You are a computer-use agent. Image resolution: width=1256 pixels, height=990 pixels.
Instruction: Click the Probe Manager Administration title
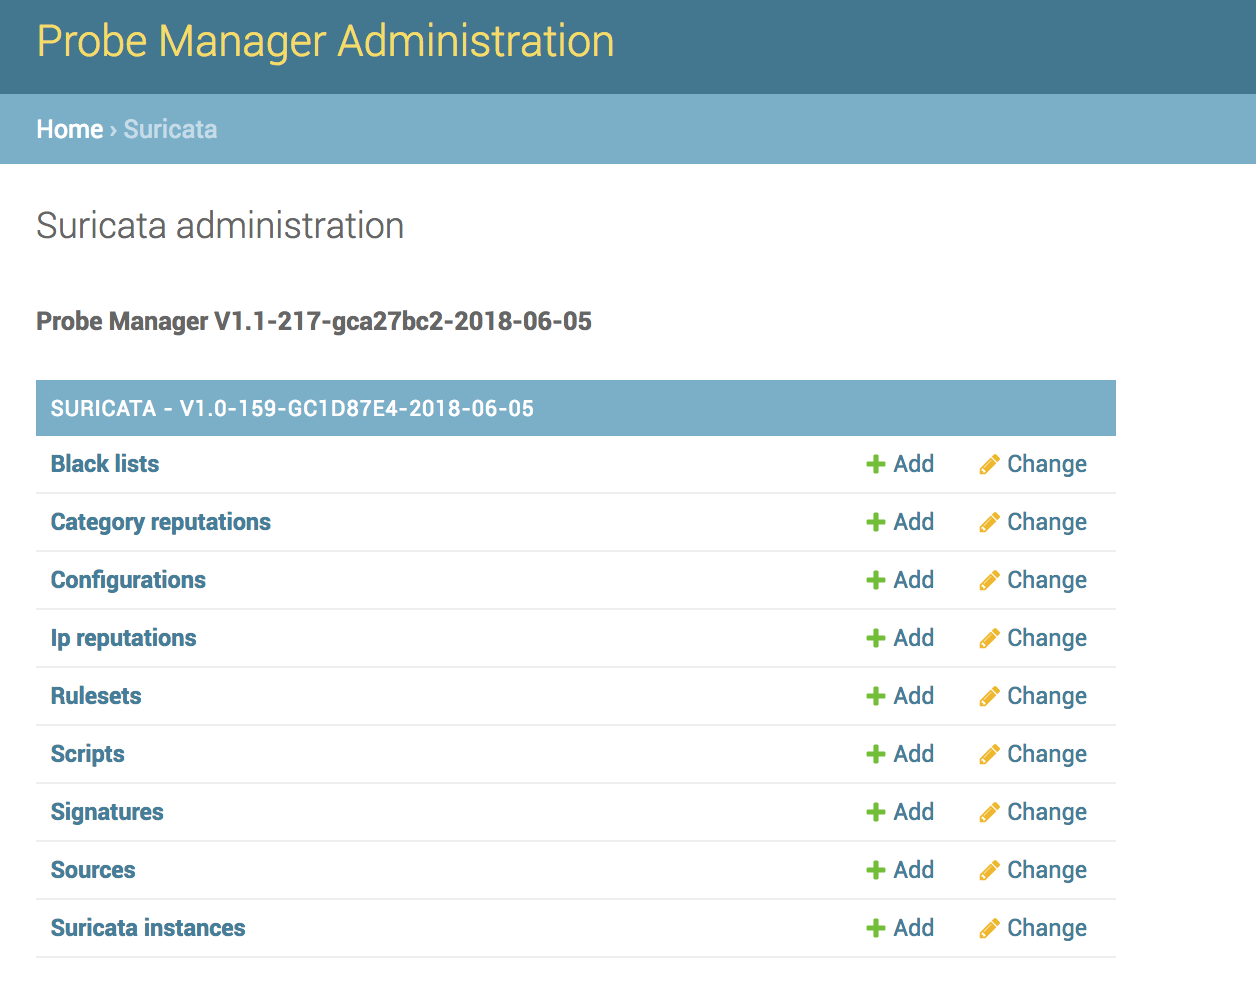pyautogui.click(x=326, y=42)
